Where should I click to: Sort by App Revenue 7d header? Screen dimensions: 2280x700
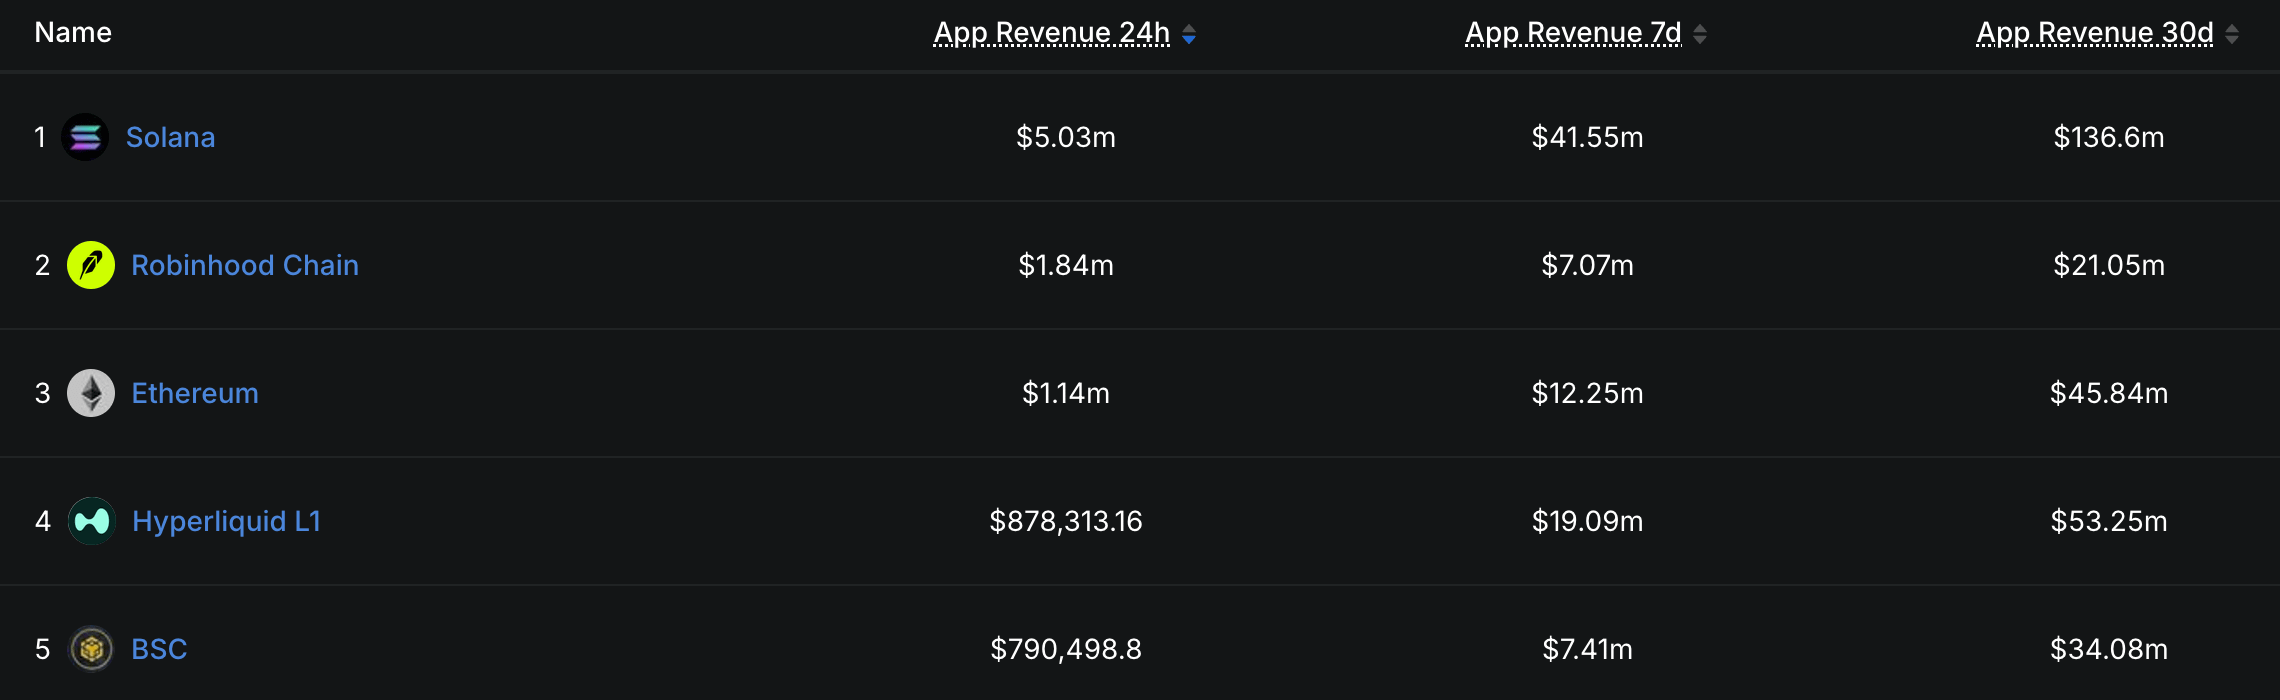pos(1574,33)
